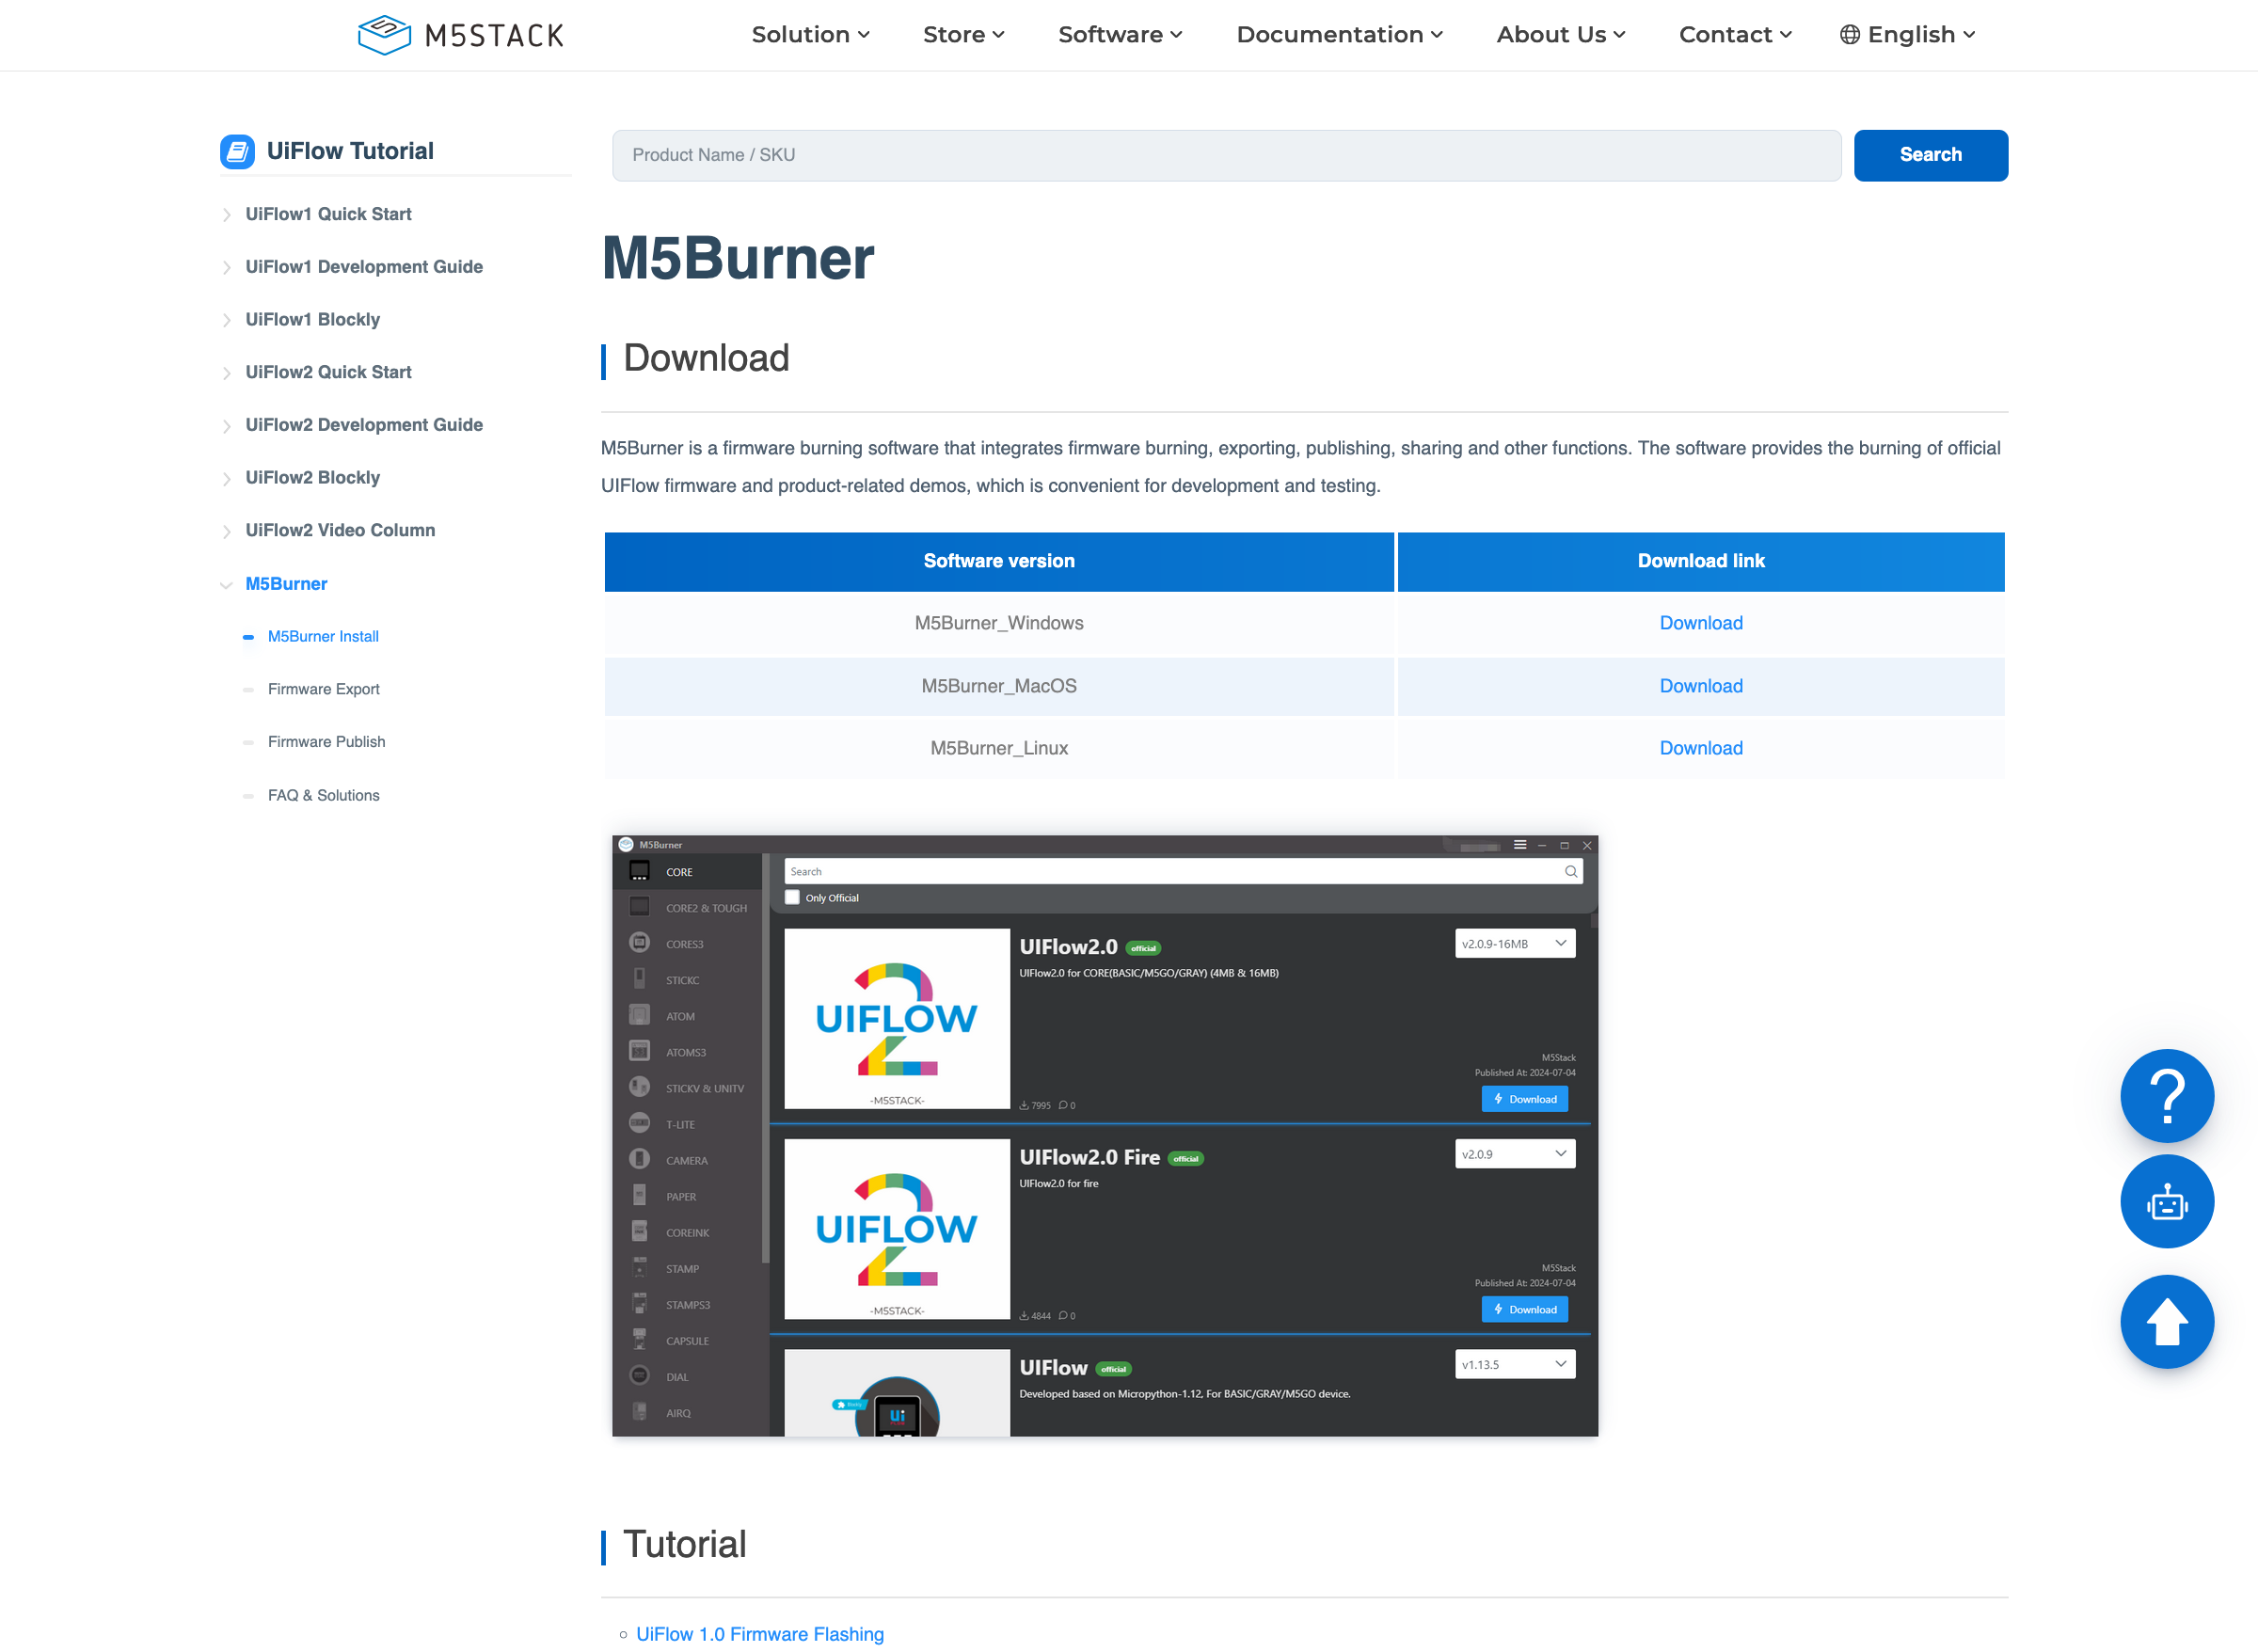Open the Software dropdown menu
This screenshot has height=1652, width=2258.
[1120, 35]
